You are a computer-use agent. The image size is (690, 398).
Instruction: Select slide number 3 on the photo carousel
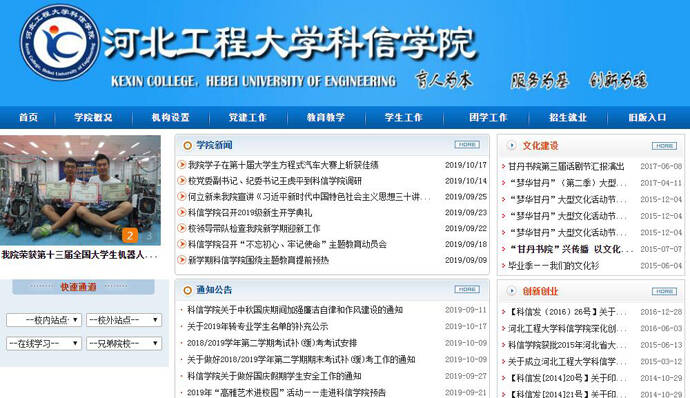[149, 236]
